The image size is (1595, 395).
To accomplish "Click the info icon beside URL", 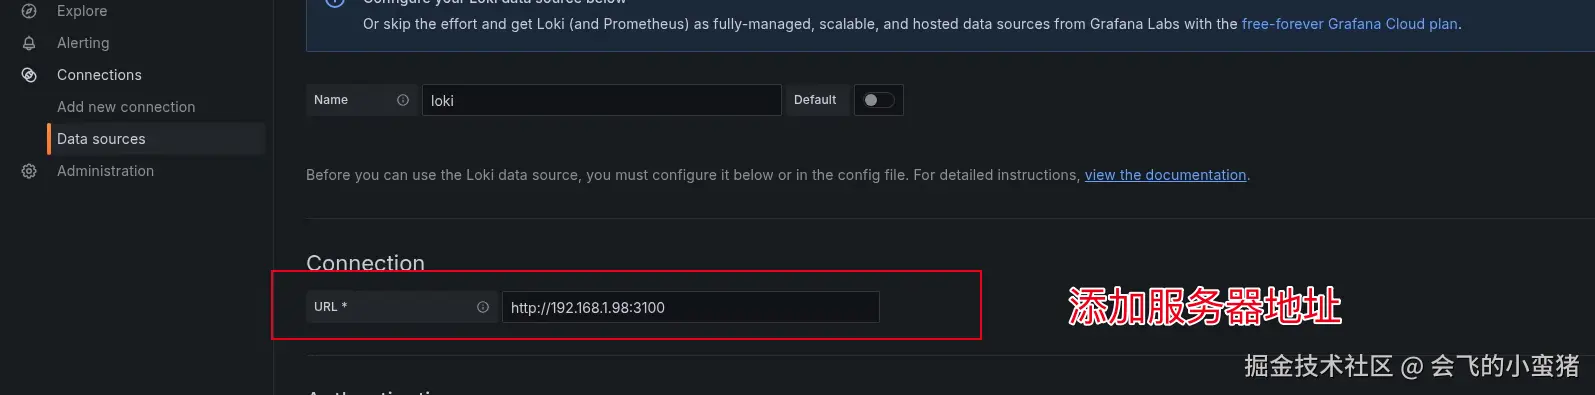I will click(483, 307).
